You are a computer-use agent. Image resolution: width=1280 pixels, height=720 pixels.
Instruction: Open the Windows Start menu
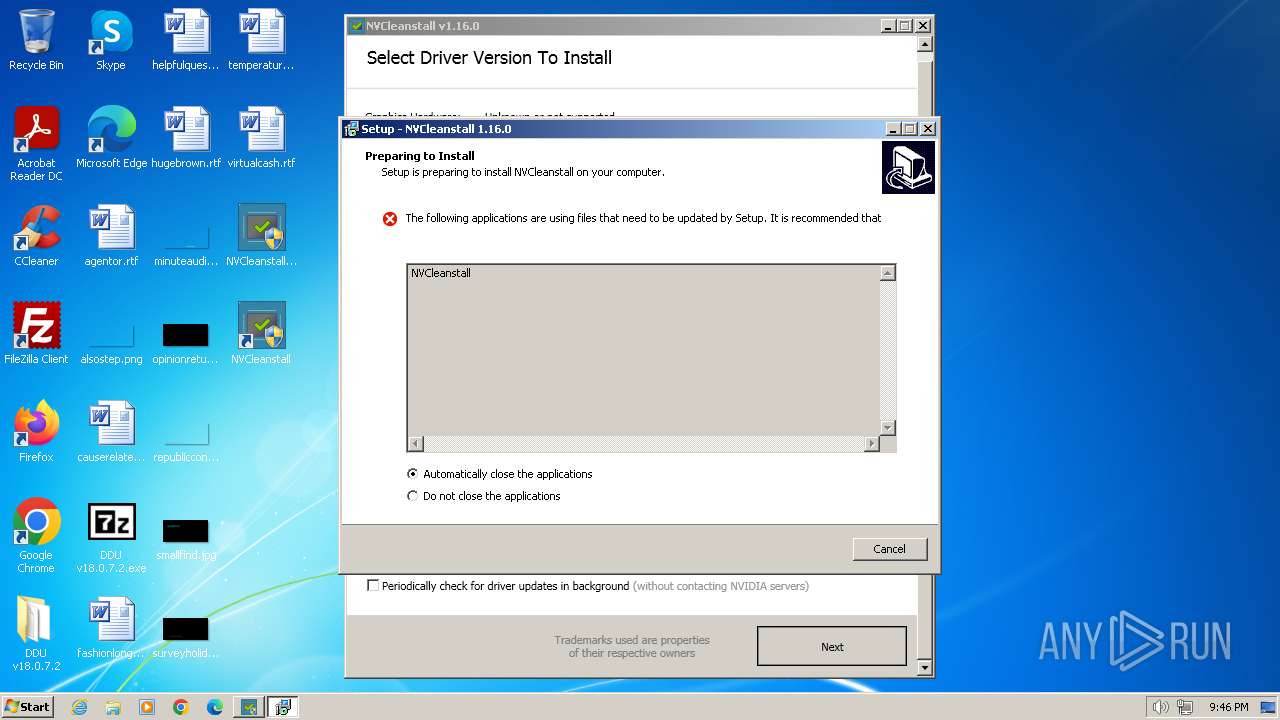click(x=28, y=707)
